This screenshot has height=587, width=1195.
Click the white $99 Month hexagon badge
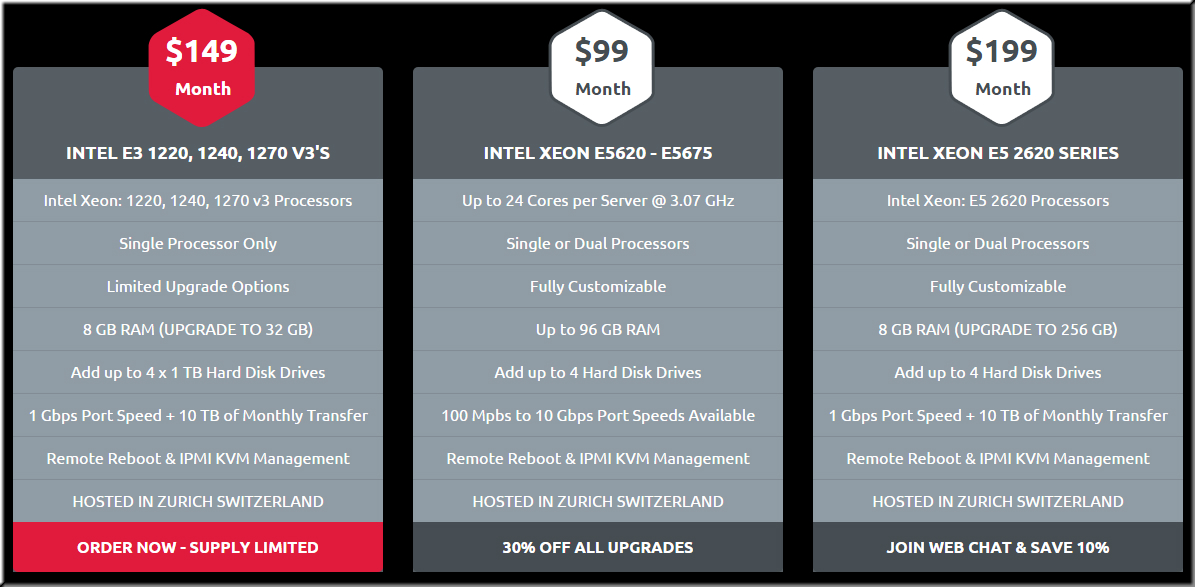point(601,68)
